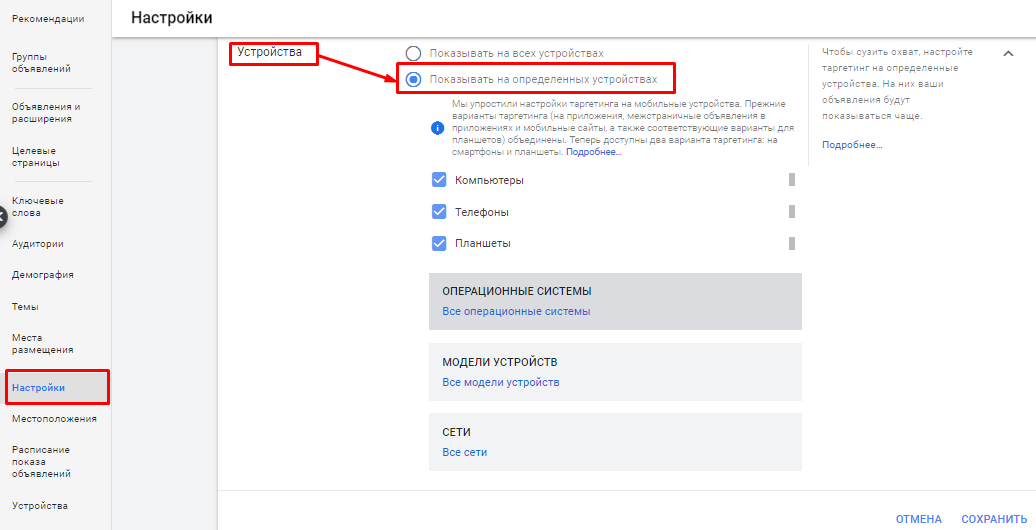This screenshot has width=1036, height=530.
Task: Click the Устройства section label
Action: pyautogui.click(x=269, y=52)
